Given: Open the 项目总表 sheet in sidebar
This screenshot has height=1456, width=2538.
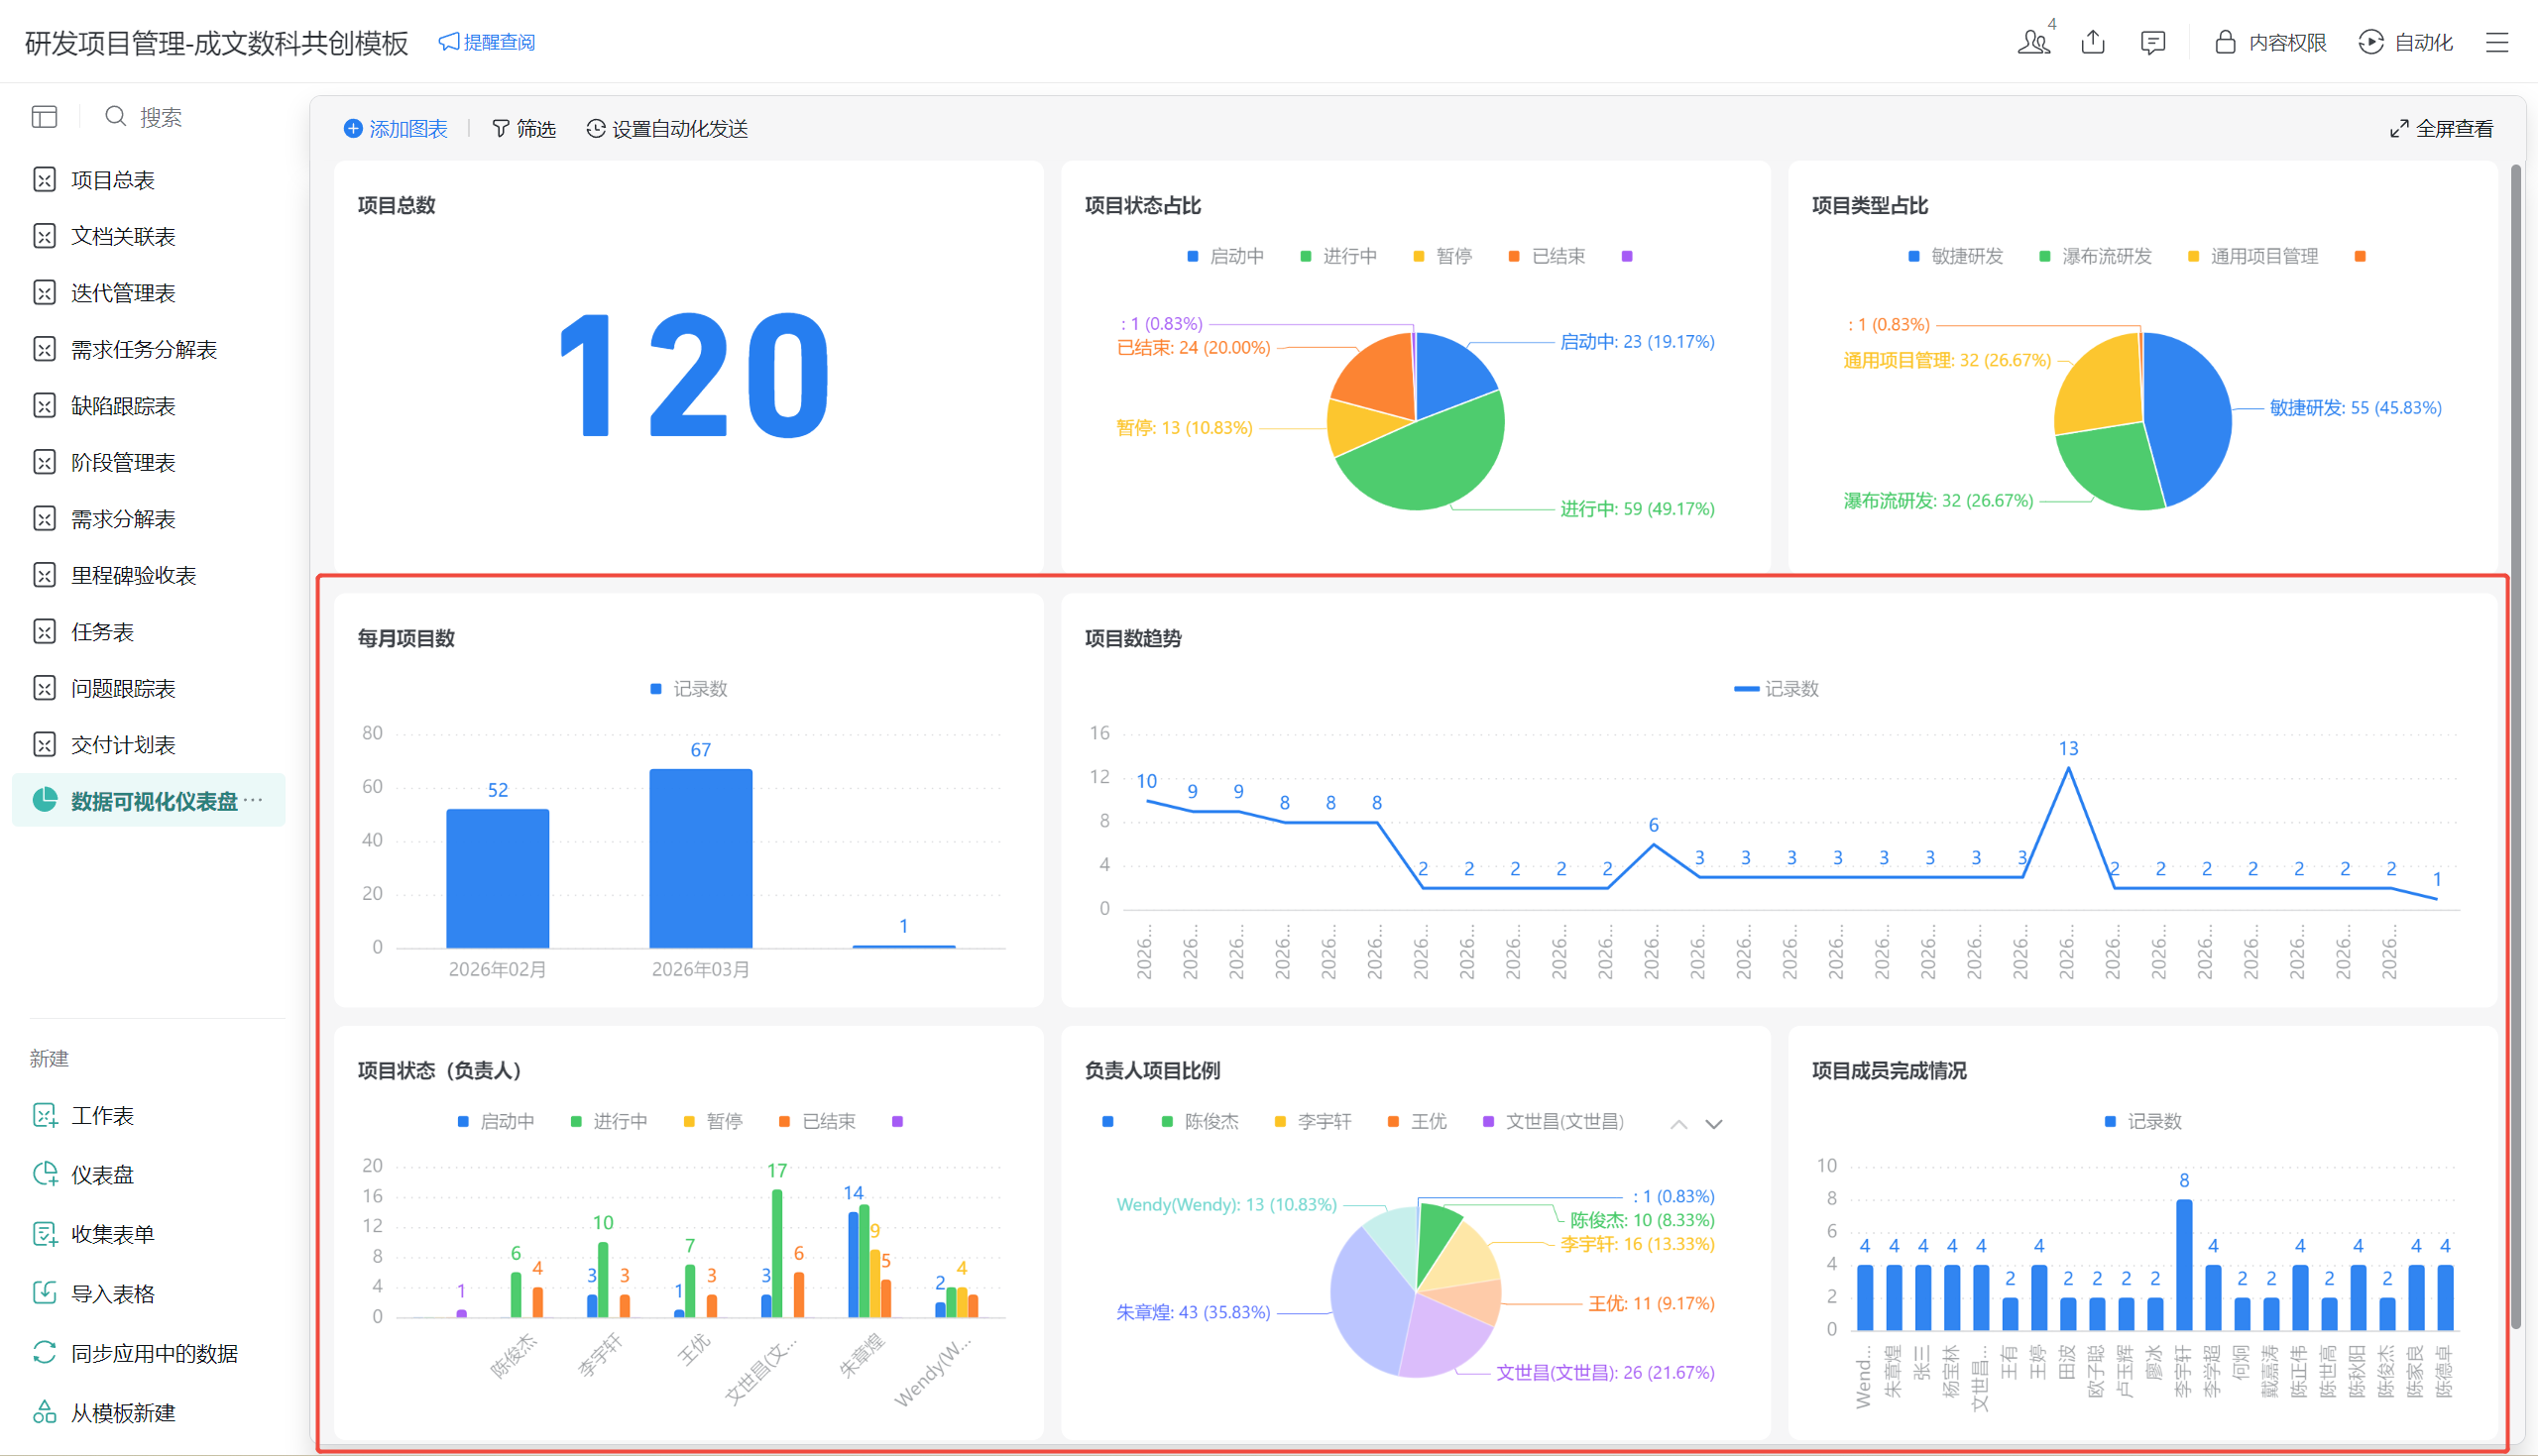Looking at the screenshot, I should point(112,180).
